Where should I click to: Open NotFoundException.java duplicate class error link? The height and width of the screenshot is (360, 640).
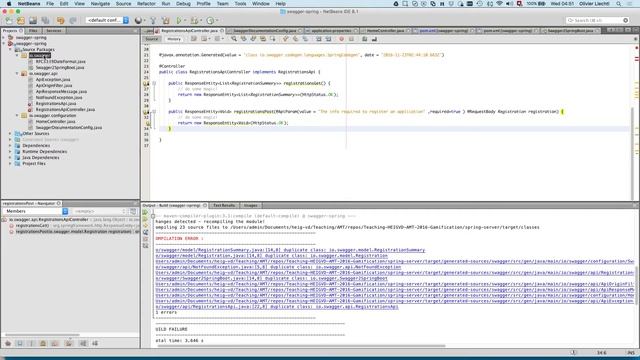click(278, 267)
